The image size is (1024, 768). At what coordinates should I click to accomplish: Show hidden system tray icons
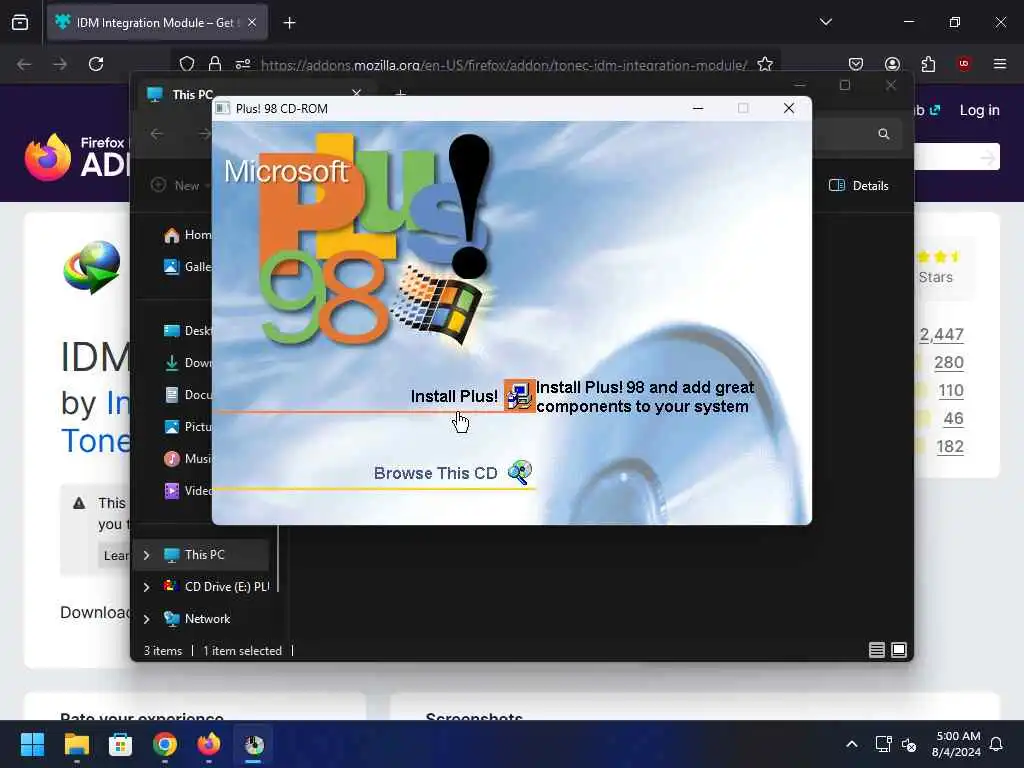[x=852, y=744]
